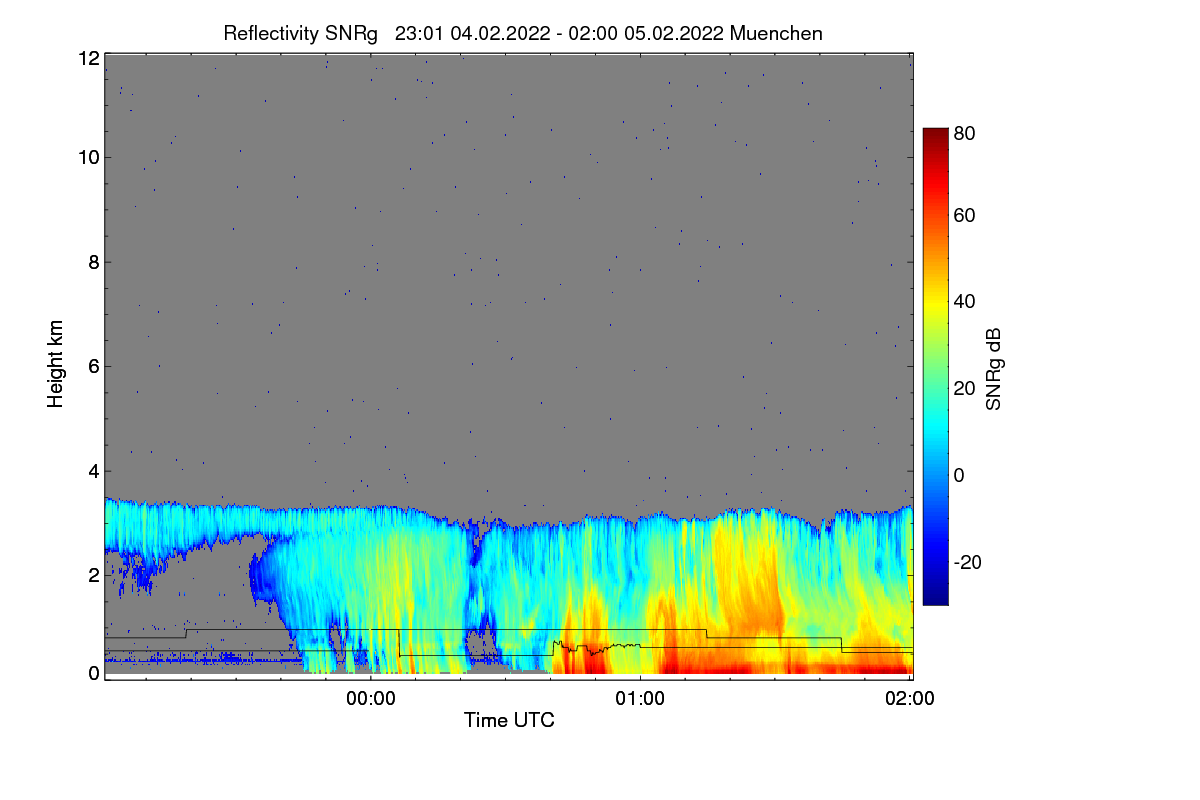Select the date range text '23:01 04.02.2022'
Screen dimensions: 1200x800
[472, 33]
